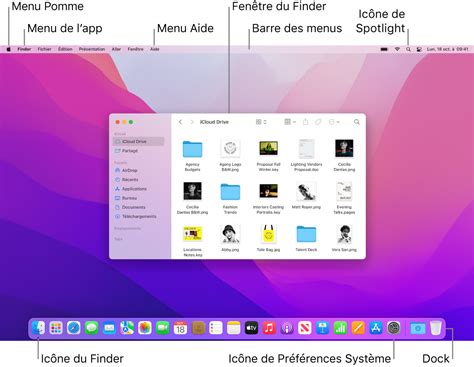Click the battery status icon
This screenshot has height=367, width=474.
coord(384,49)
